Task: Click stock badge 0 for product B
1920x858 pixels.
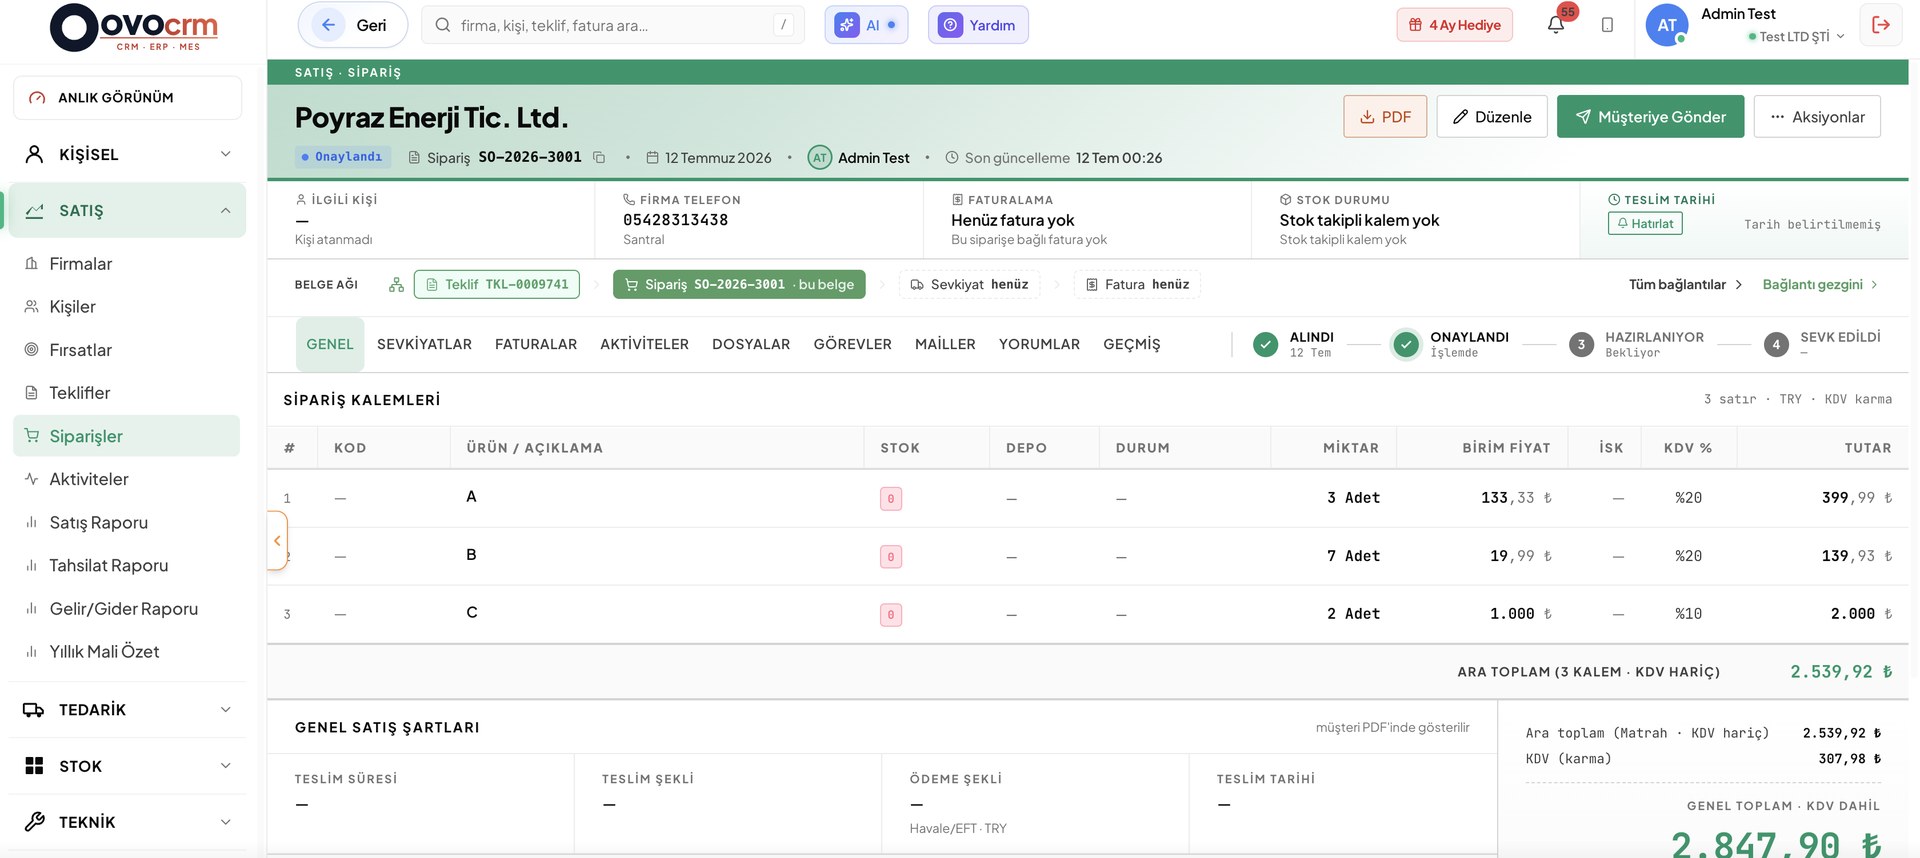Action: (x=891, y=556)
